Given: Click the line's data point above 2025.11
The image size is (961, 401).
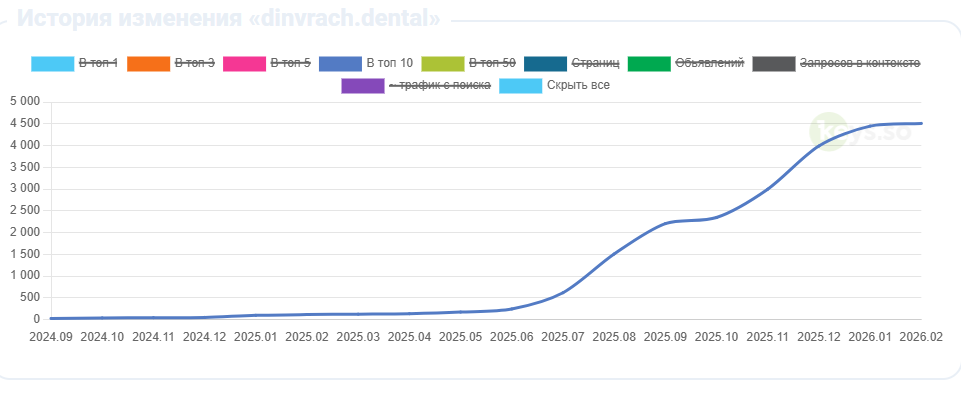Looking at the screenshot, I should [768, 189].
